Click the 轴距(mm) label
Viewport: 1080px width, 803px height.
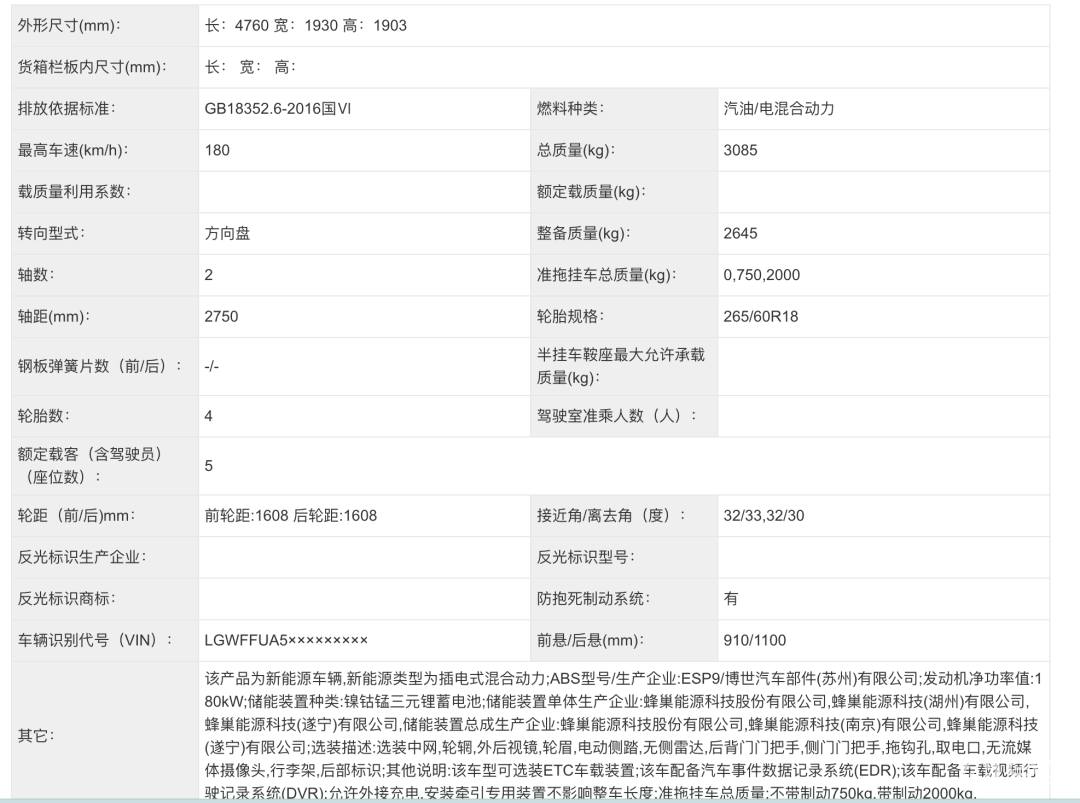click(x=54, y=316)
